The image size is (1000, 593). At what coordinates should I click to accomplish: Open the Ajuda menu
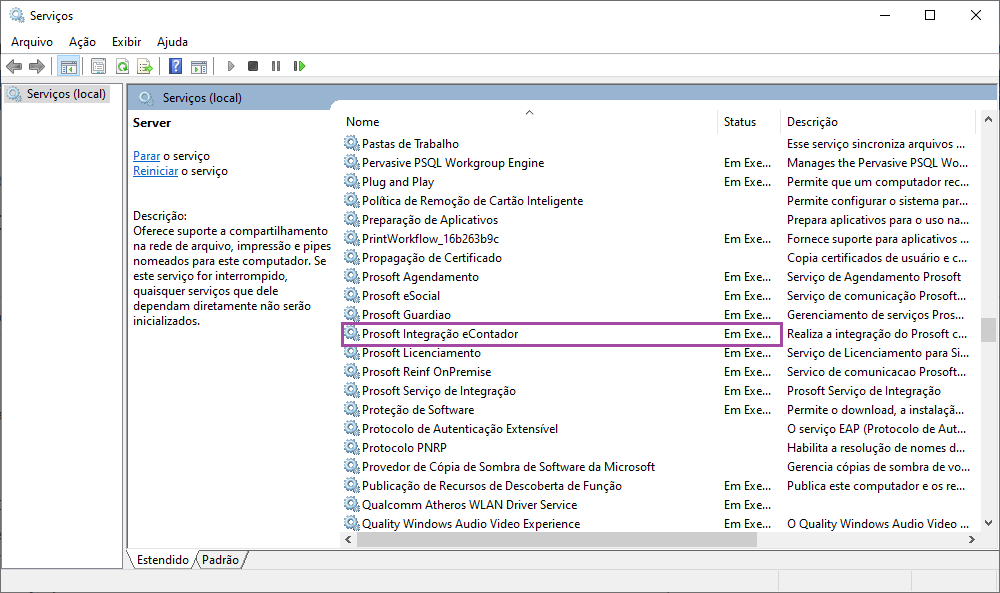(172, 42)
